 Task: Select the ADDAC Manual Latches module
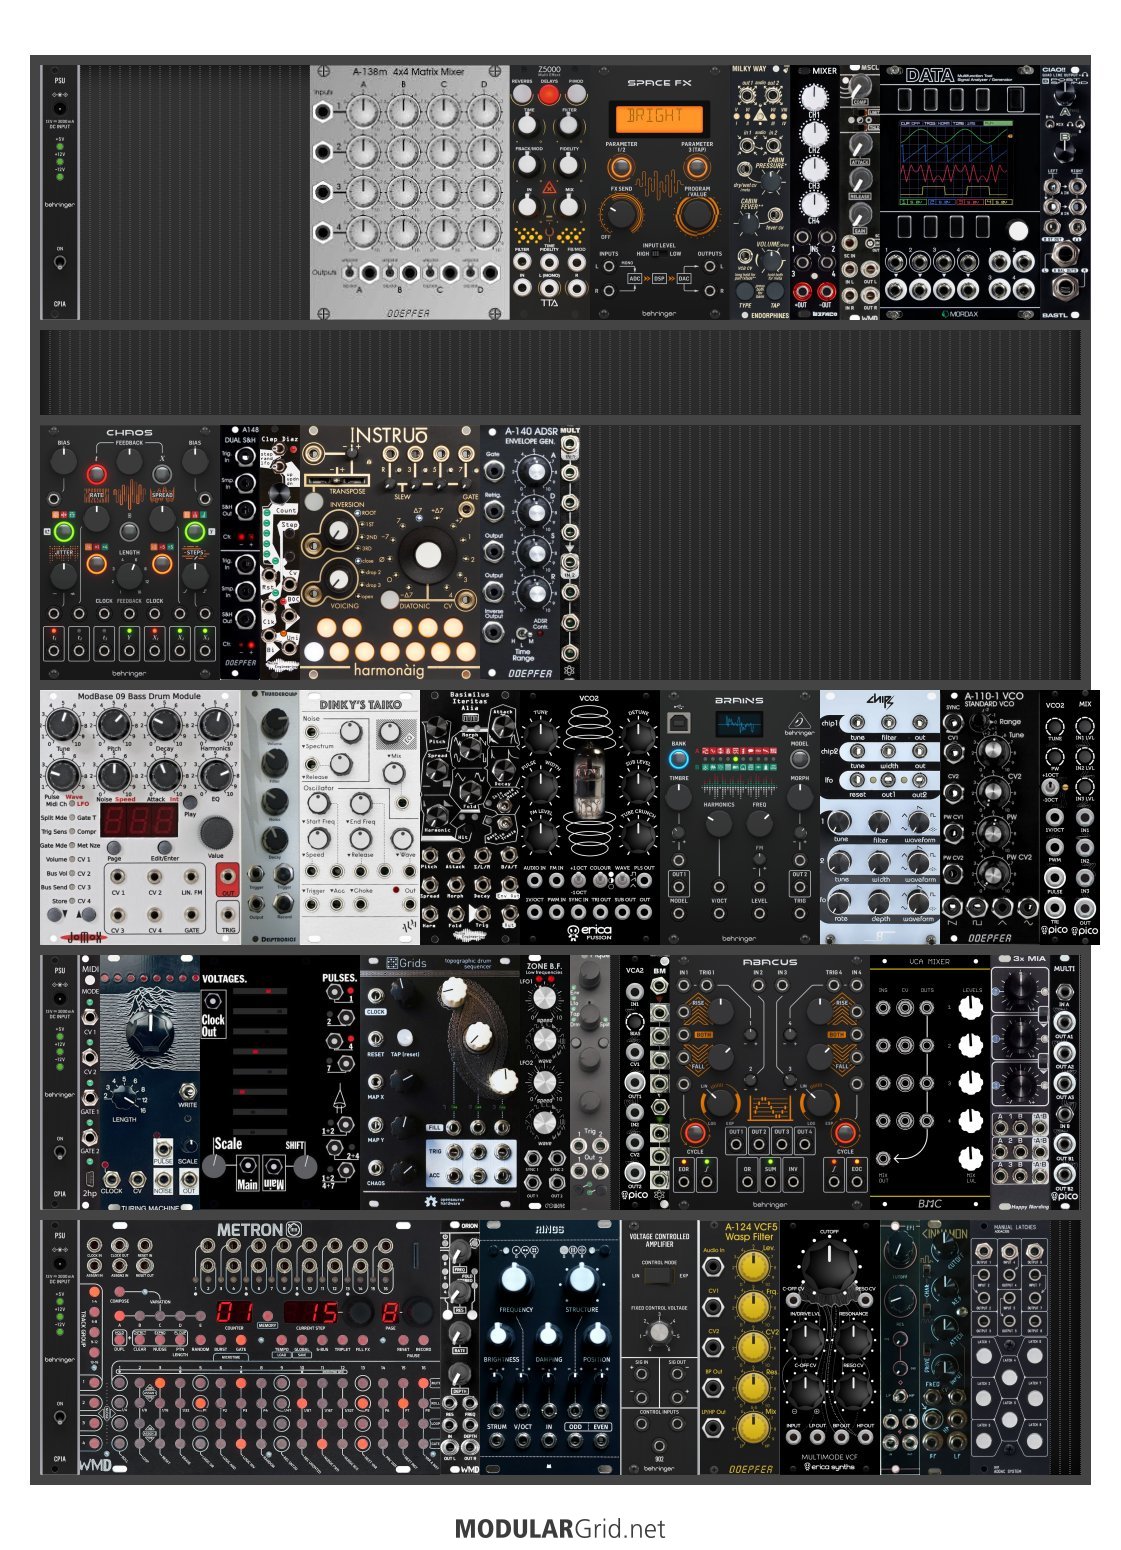[x=1010, y=1347]
